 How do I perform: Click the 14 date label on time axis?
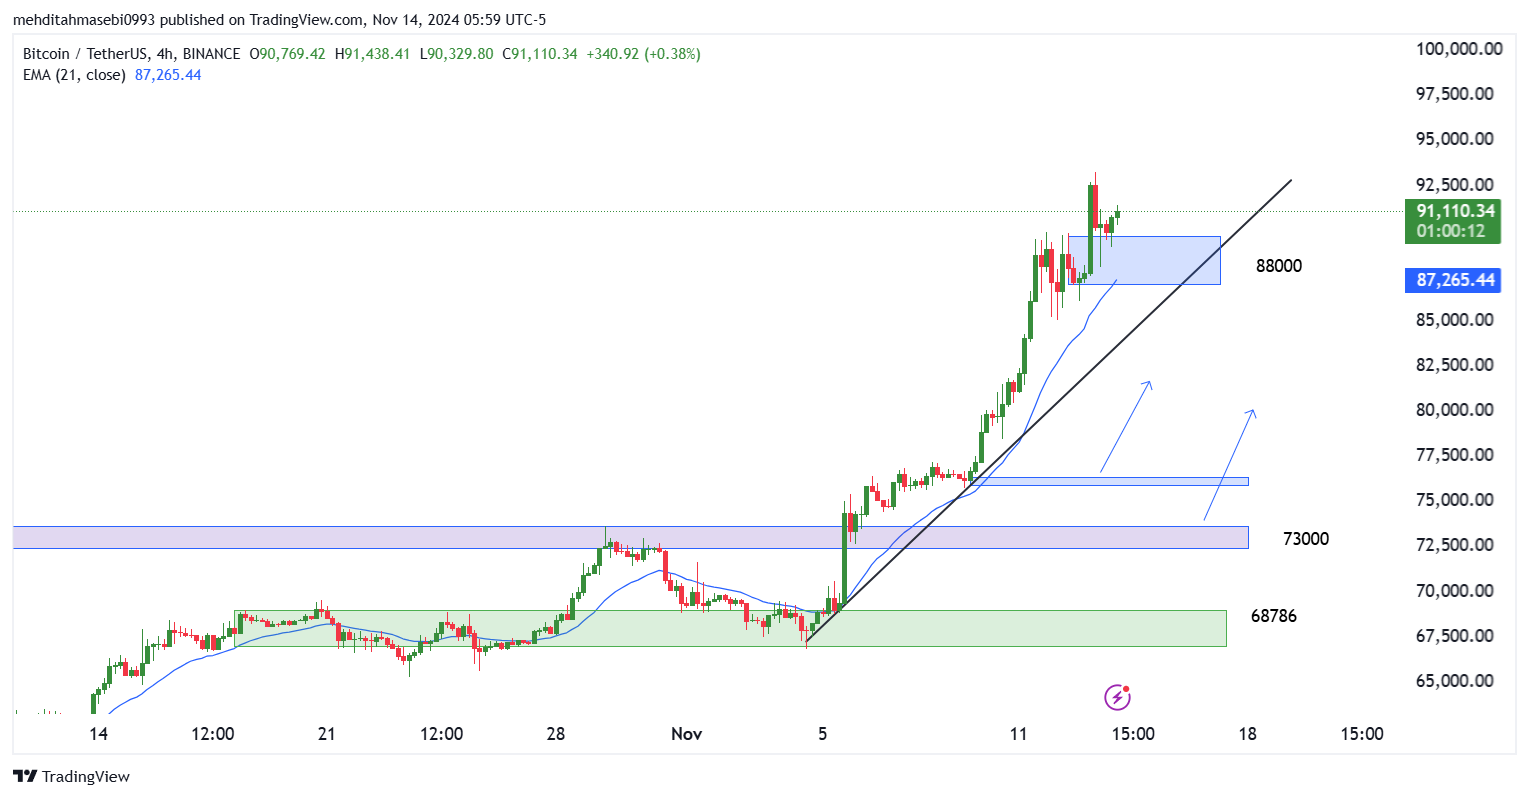[x=98, y=734]
